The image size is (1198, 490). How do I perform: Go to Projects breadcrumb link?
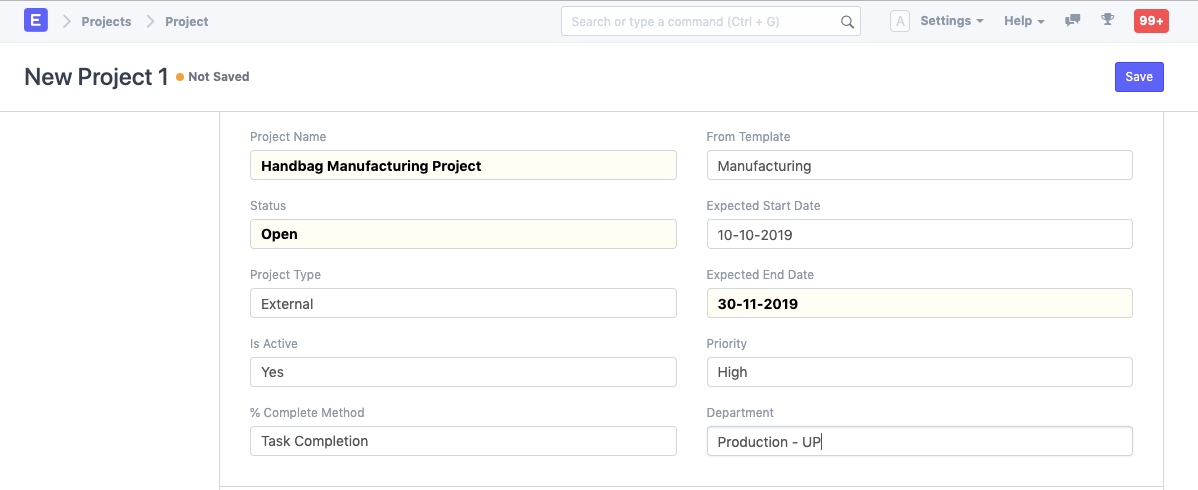106,21
